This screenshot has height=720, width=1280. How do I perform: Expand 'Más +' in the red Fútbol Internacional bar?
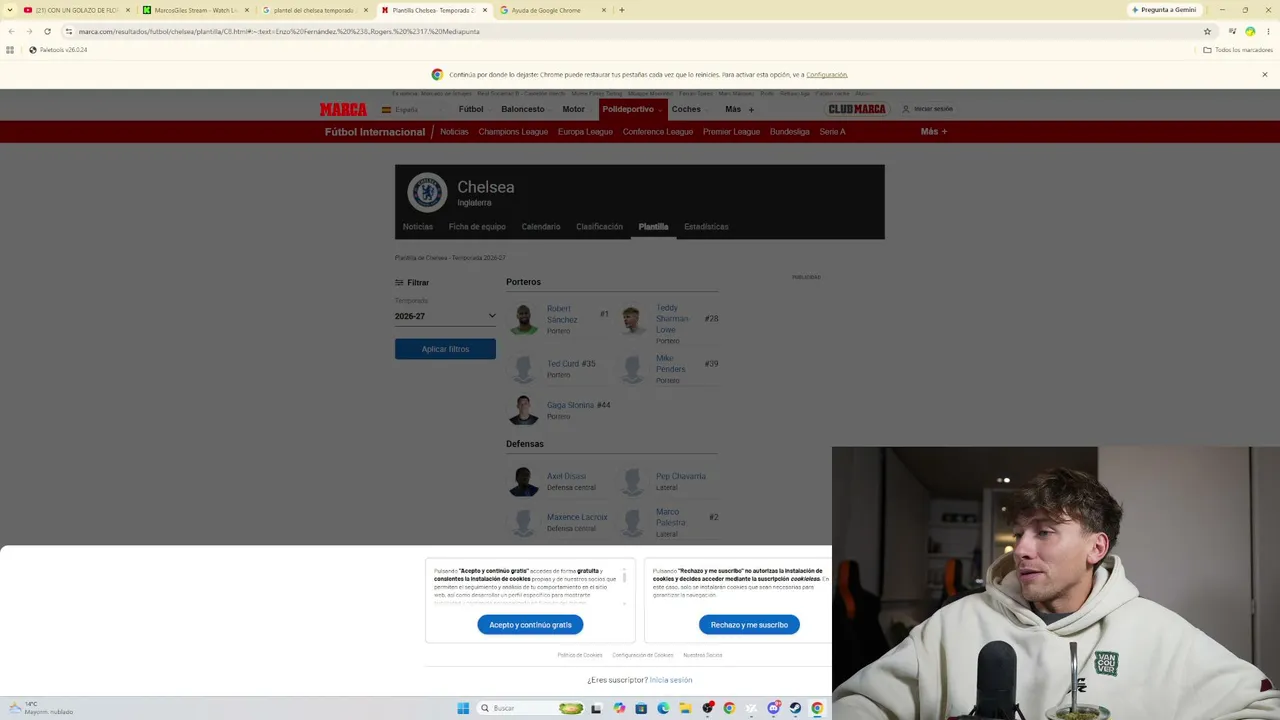(934, 132)
